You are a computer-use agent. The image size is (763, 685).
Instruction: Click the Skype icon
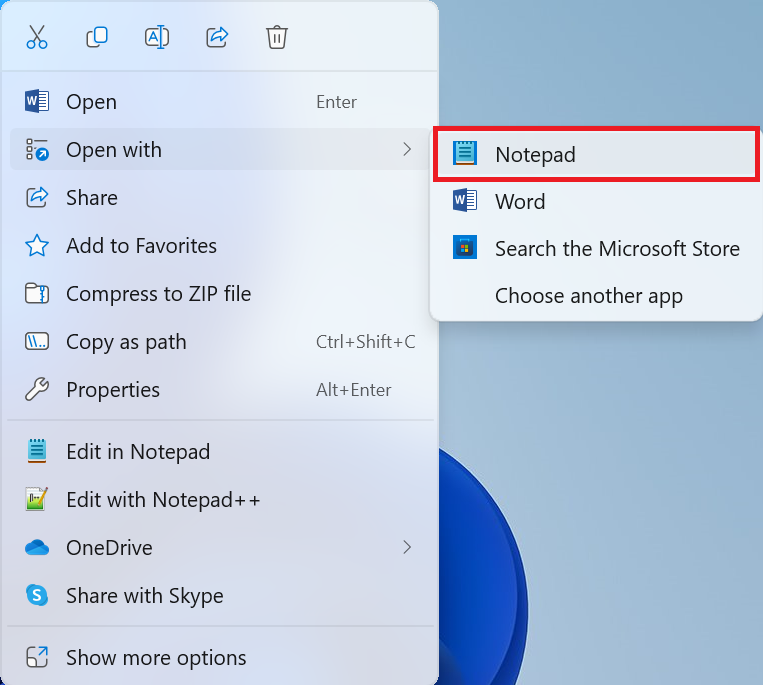pyautogui.click(x=37, y=595)
